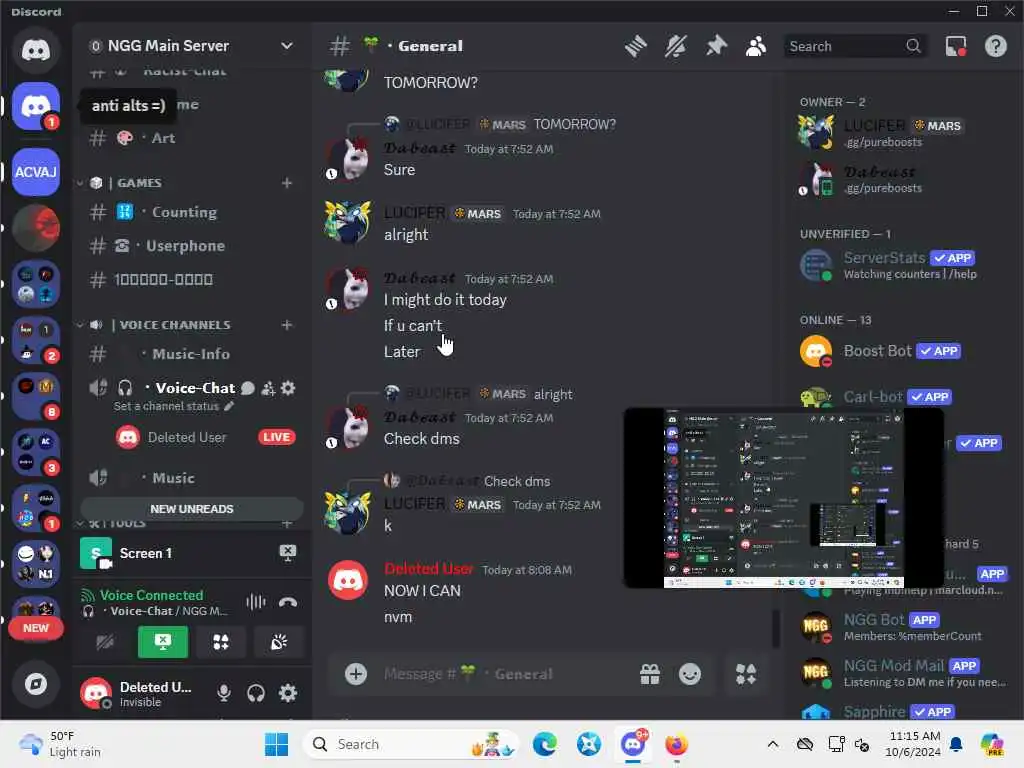Open pinned messages icon
This screenshot has height=768, width=1024.
click(716, 46)
